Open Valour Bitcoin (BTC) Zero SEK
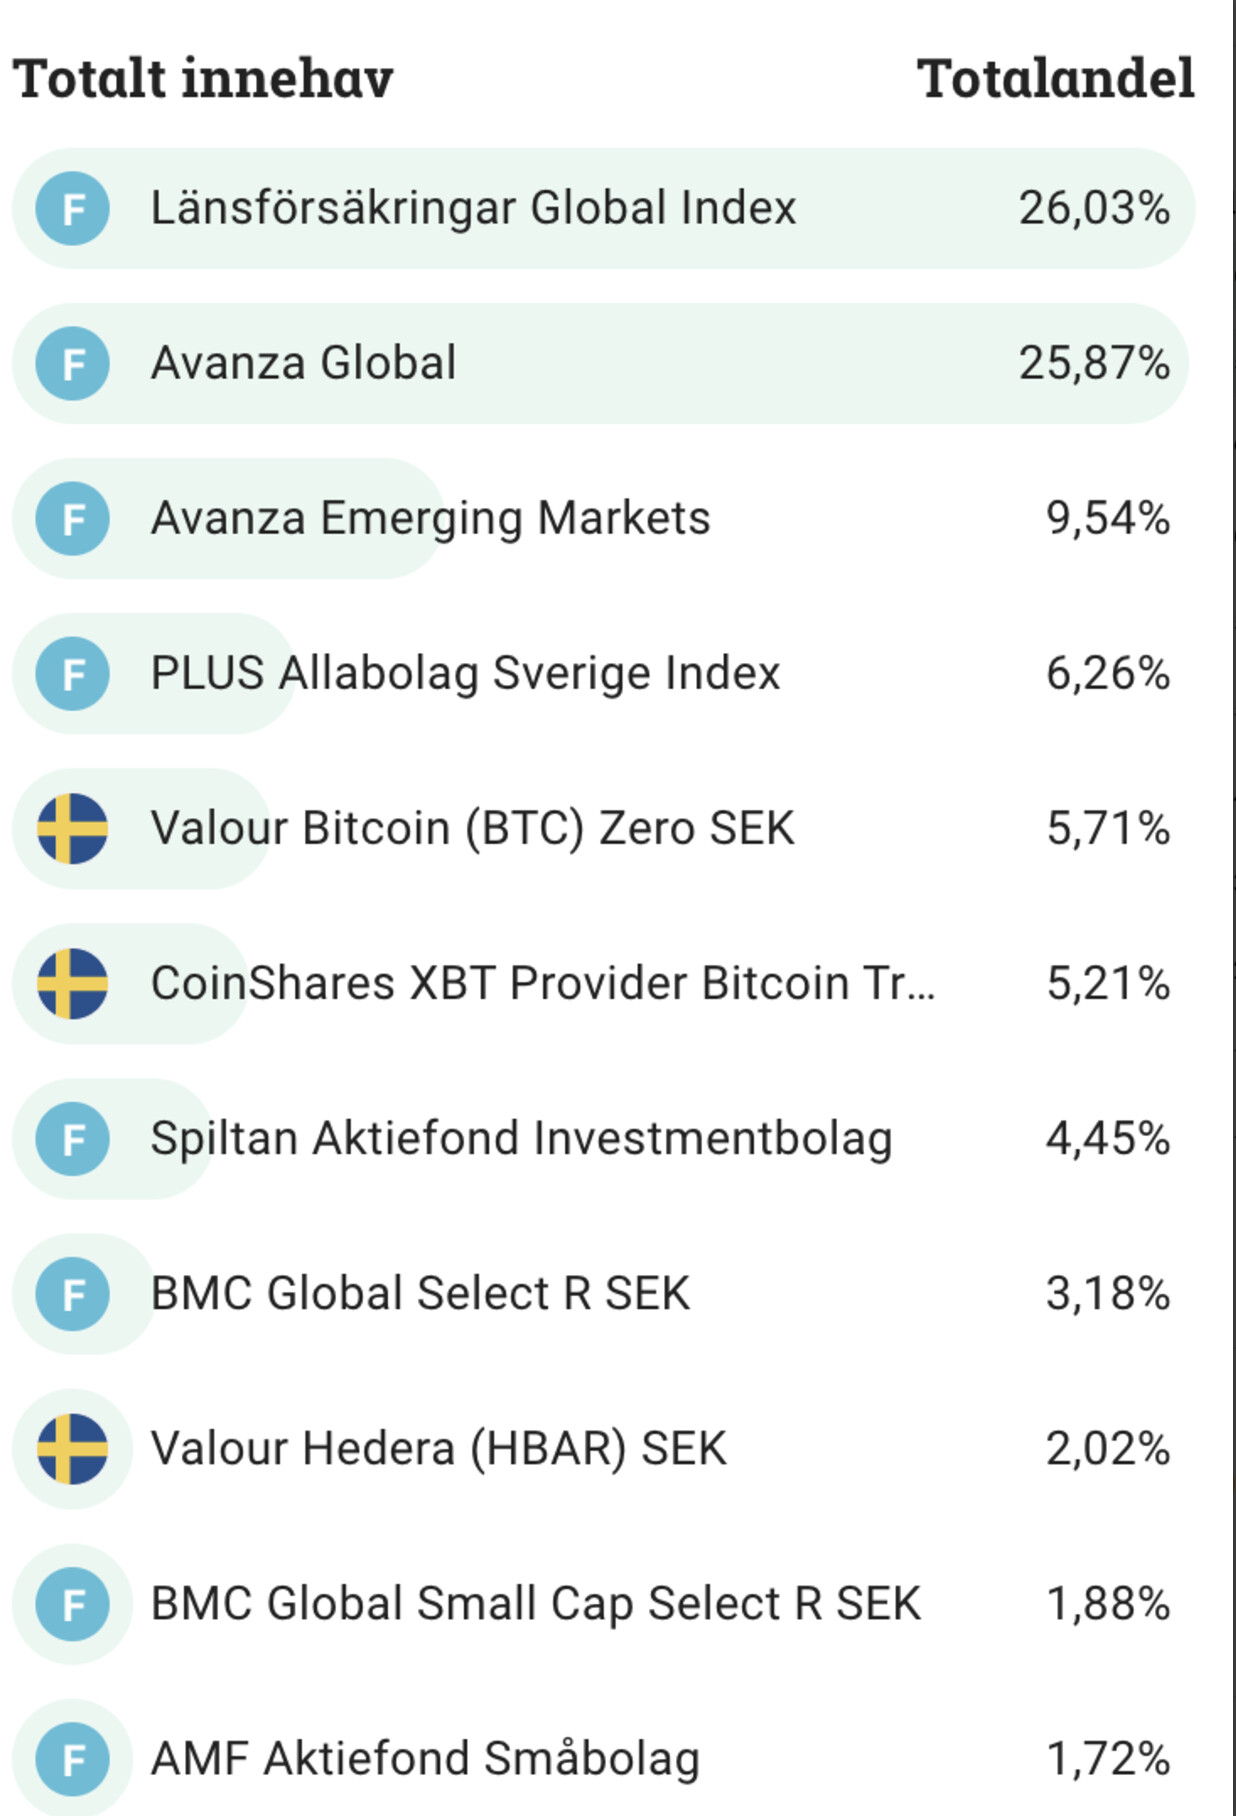 tap(472, 829)
